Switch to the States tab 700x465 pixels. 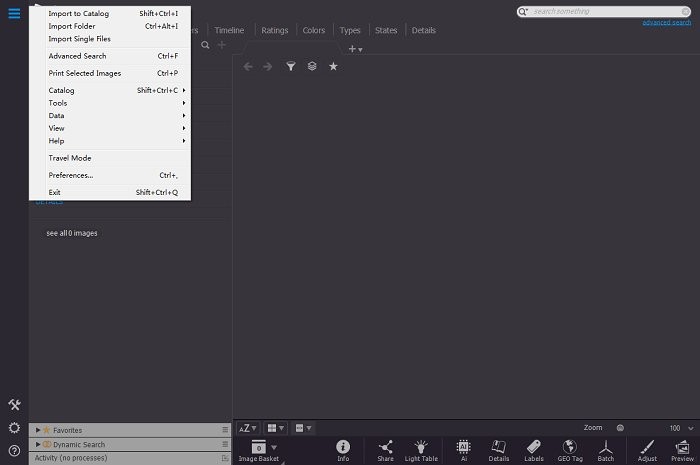click(x=386, y=30)
